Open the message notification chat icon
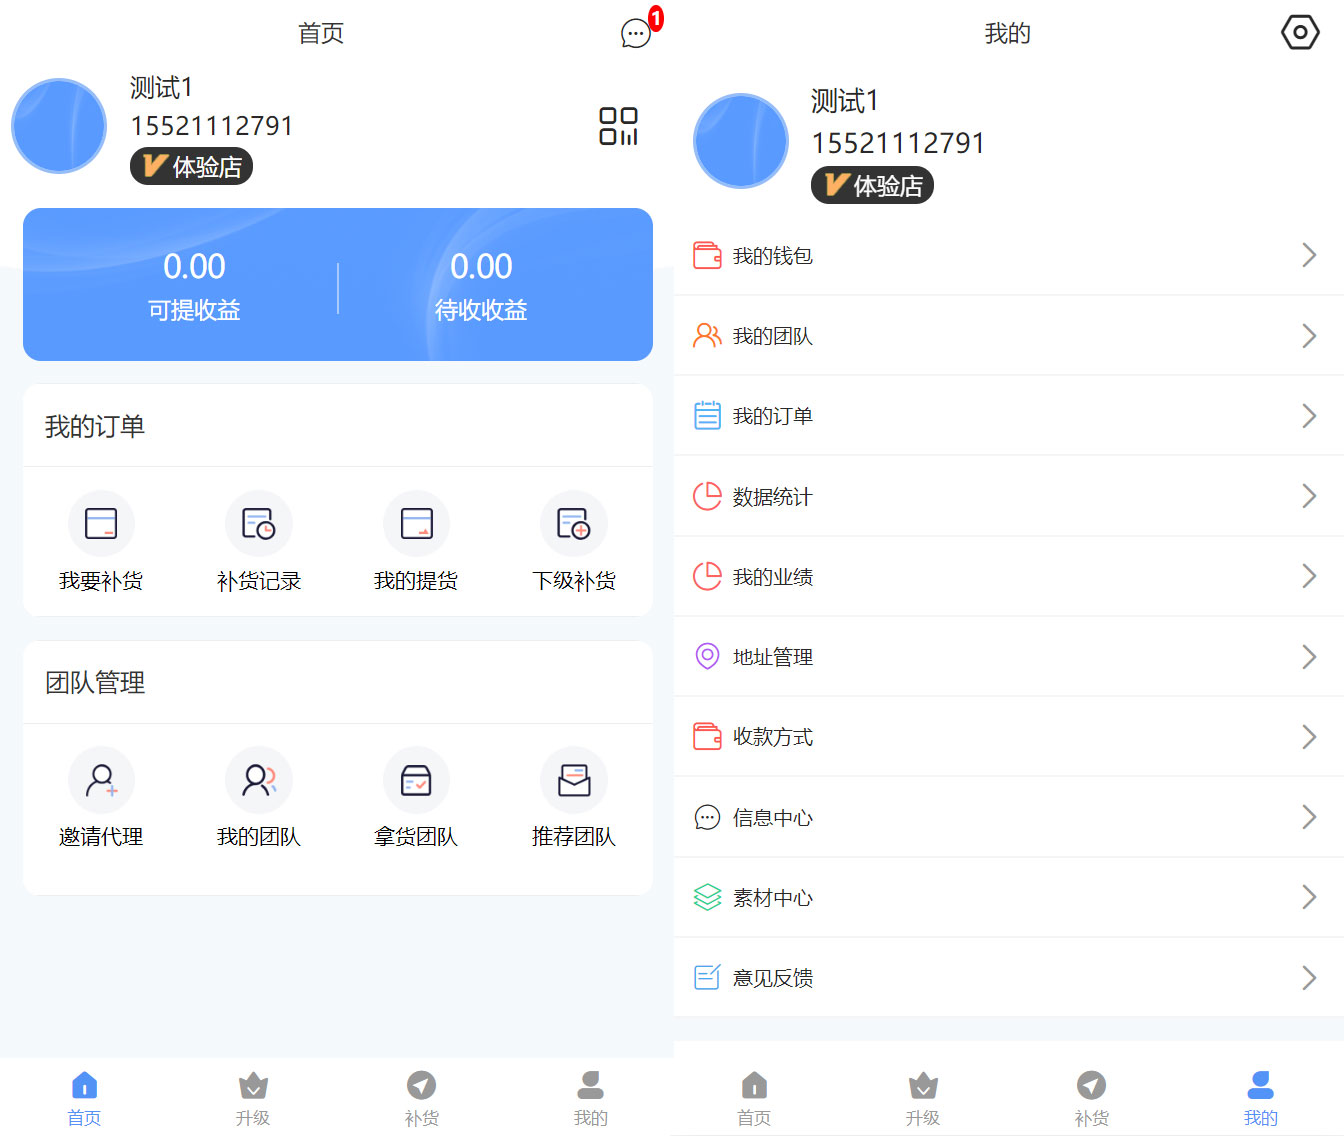 (x=636, y=33)
